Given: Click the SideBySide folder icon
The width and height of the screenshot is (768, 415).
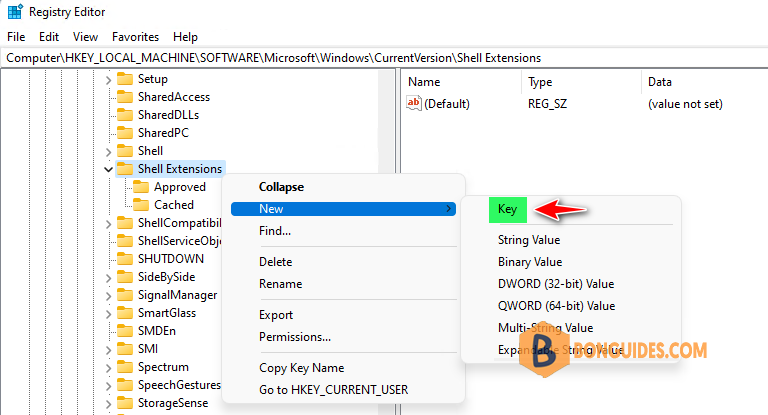Looking at the screenshot, I should click(x=125, y=277).
